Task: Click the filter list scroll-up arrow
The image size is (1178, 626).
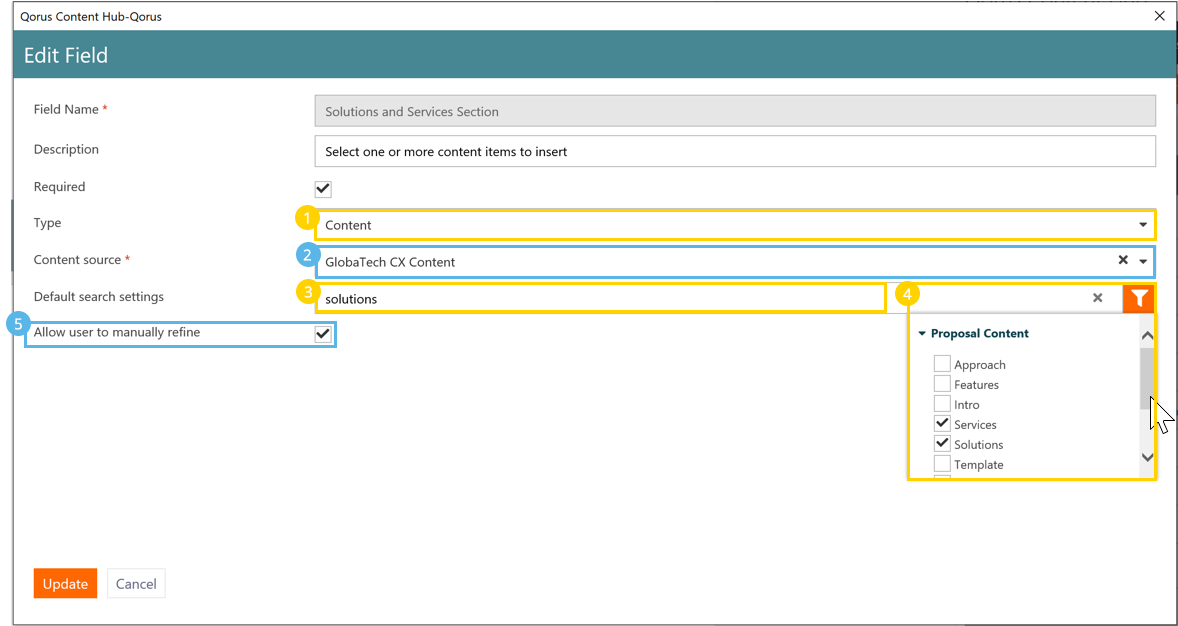Action: [x=1147, y=336]
